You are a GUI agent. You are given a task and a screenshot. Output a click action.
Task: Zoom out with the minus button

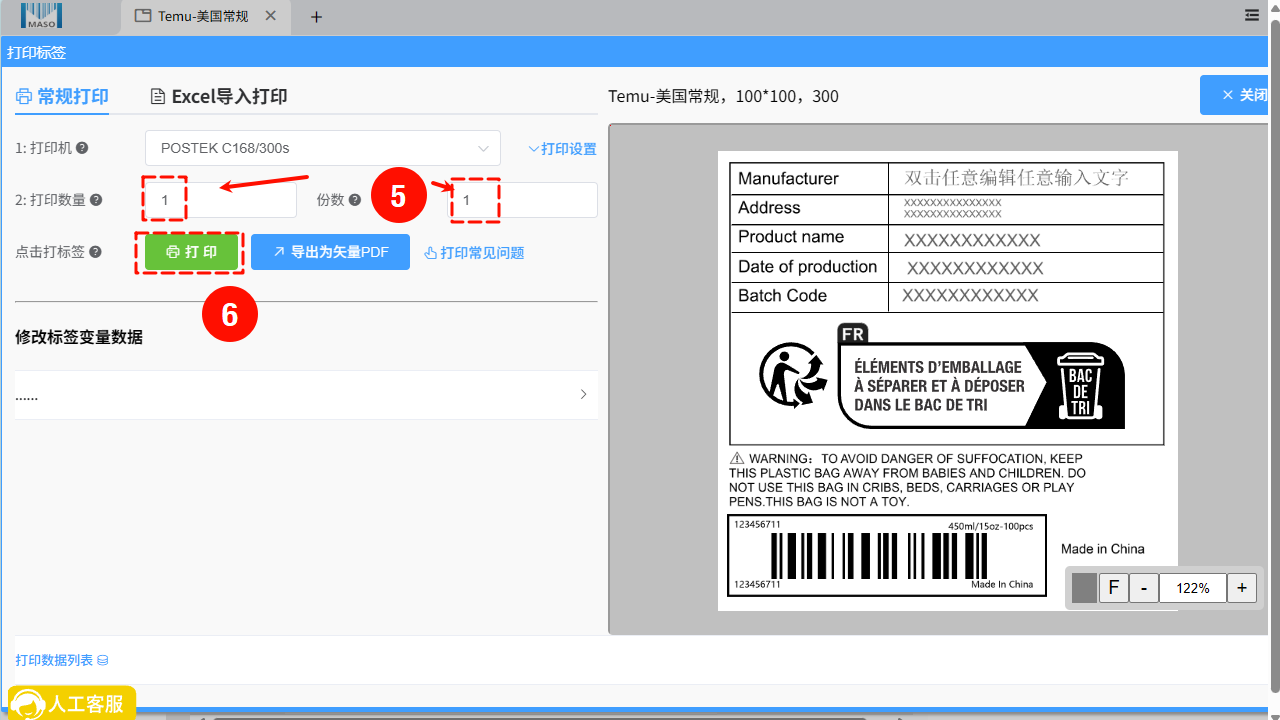[x=1143, y=588]
